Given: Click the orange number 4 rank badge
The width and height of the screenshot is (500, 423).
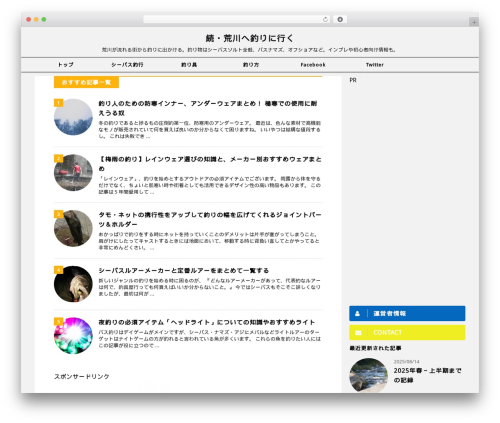Looking at the screenshot, I should pyautogui.click(x=58, y=270).
